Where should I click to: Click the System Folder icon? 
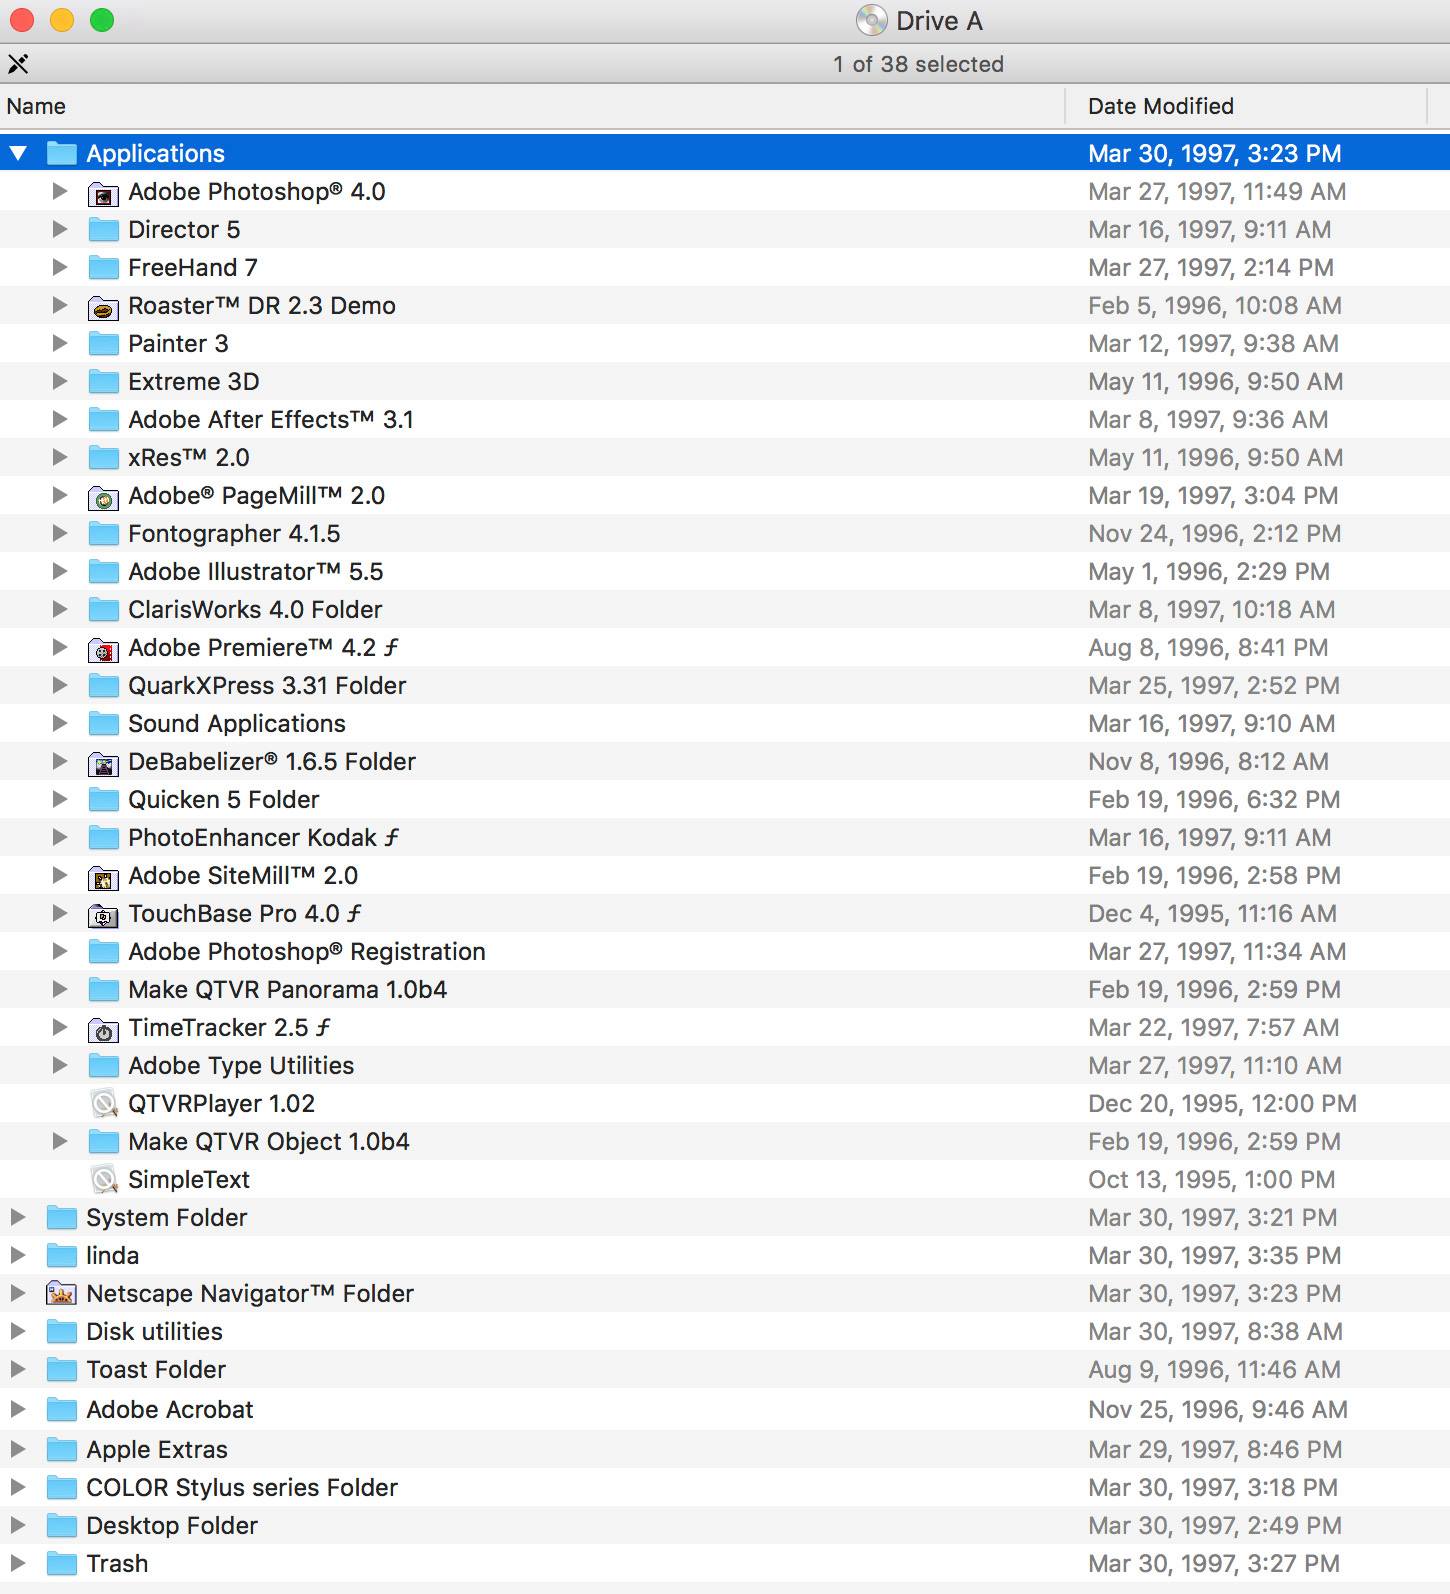click(x=61, y=1218)
